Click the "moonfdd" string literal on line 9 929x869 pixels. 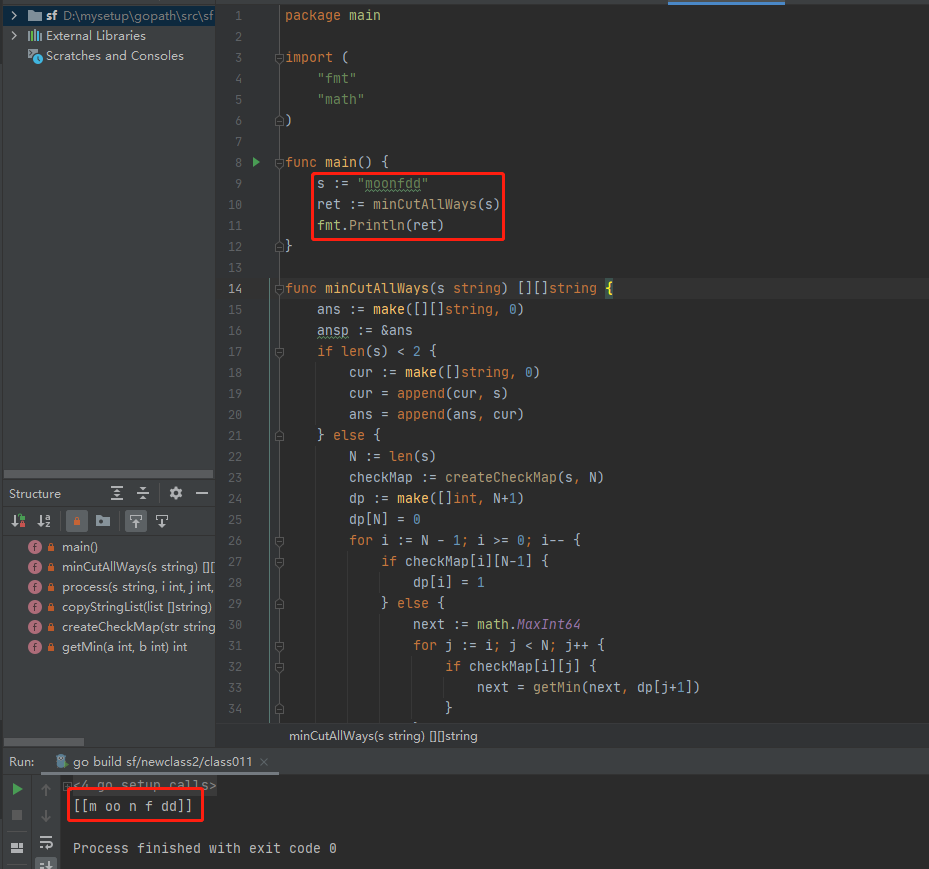(x=392, y=184)
